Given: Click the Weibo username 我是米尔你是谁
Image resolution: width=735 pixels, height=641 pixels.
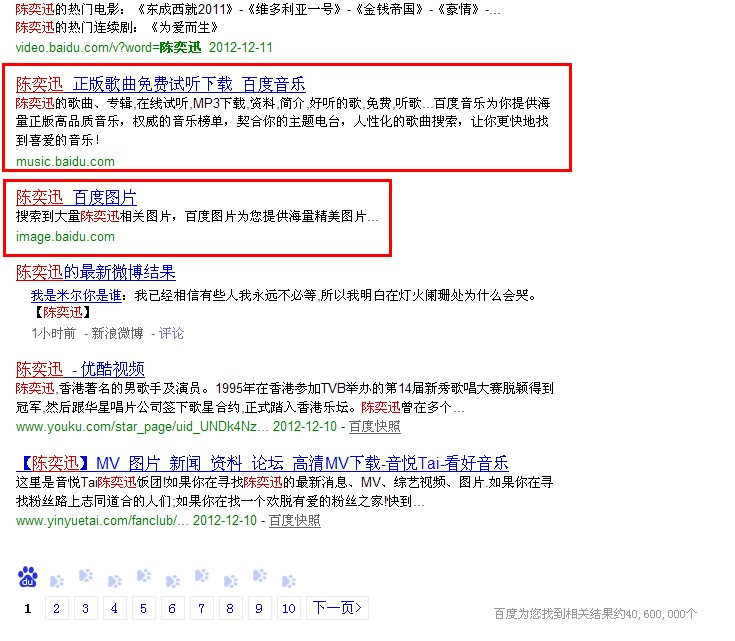Looking at the screenshot, I should (x=76, y=295).
